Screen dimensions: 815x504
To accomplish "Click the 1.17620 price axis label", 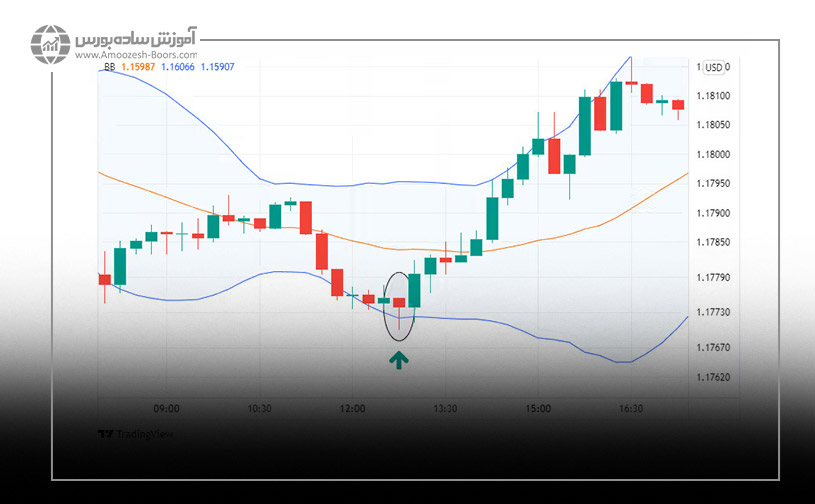I will [713, 378].
